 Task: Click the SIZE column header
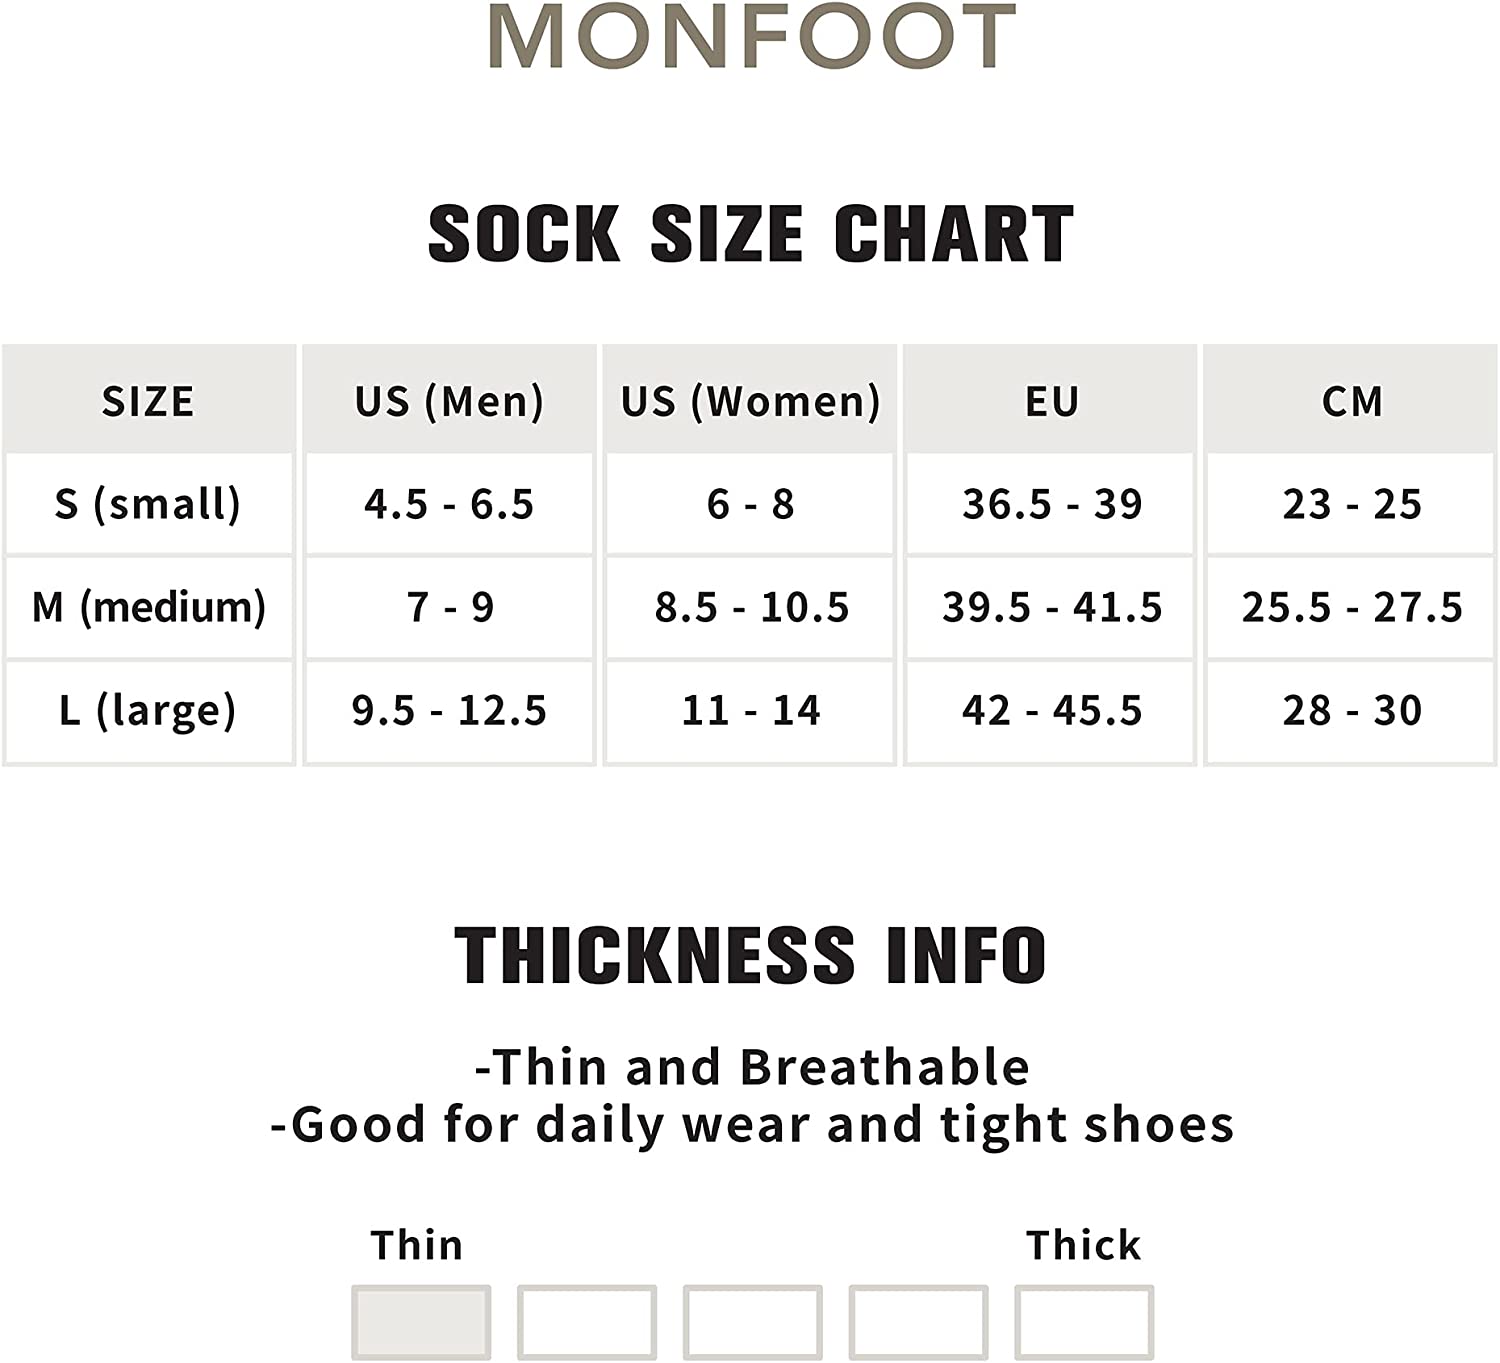coord(148,401)
